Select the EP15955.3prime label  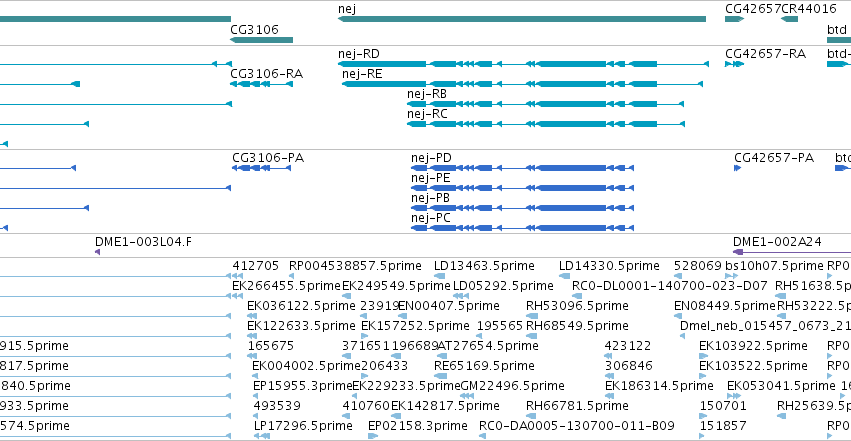click(x=303, y=386)
